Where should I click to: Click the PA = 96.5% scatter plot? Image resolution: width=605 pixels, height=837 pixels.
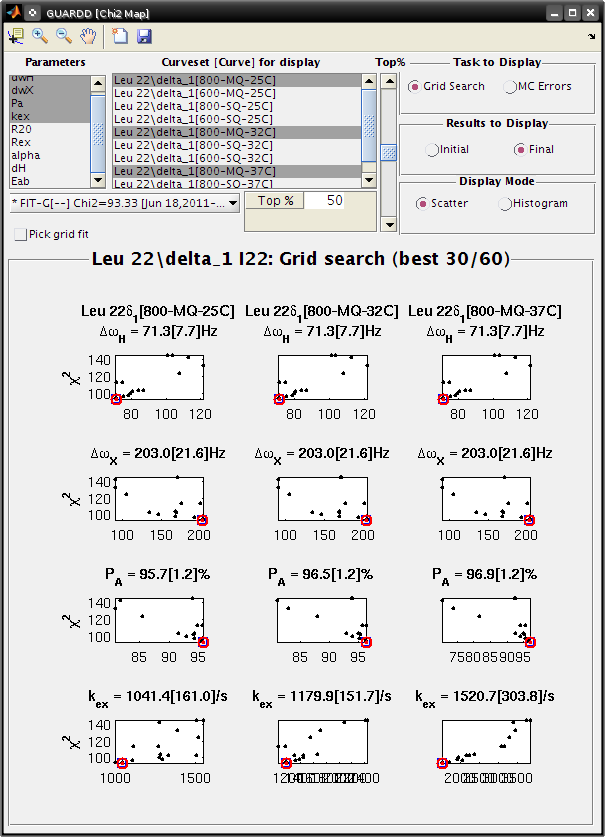coord(323,620)
